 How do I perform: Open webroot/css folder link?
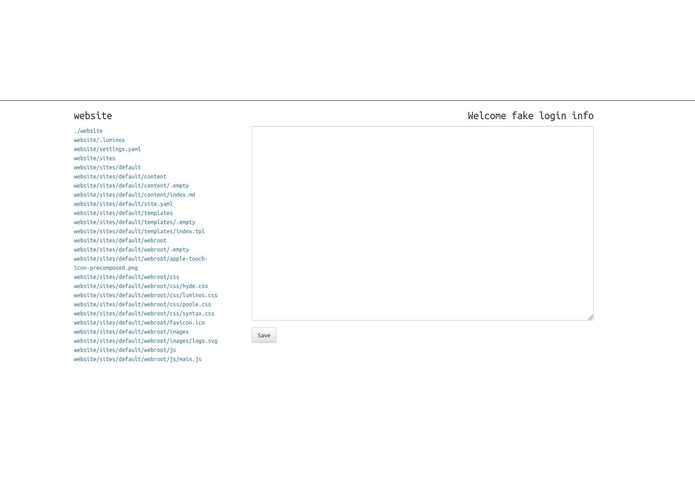(x=126, y=277)
